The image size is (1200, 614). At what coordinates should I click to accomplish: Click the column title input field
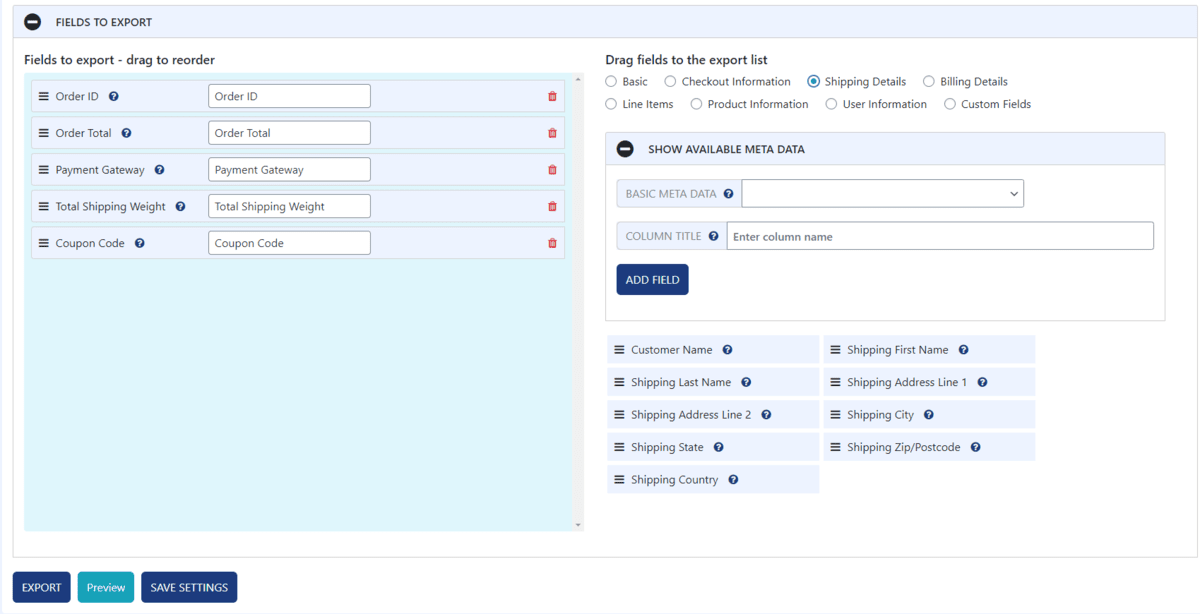(x=940, y=236)
